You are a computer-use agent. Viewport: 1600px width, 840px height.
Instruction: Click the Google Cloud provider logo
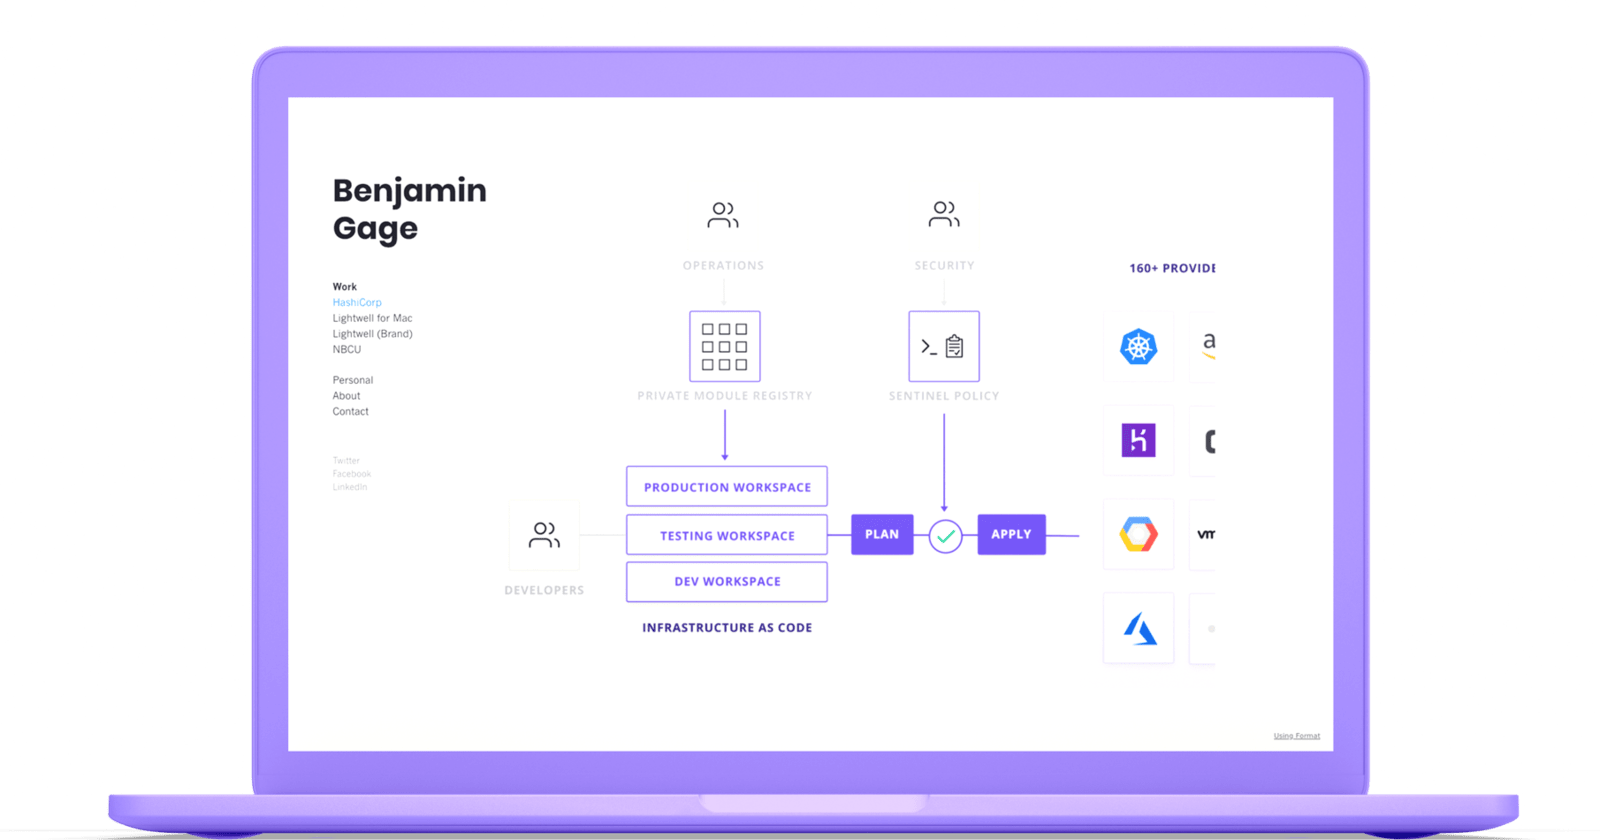(x=1138, y=534)
